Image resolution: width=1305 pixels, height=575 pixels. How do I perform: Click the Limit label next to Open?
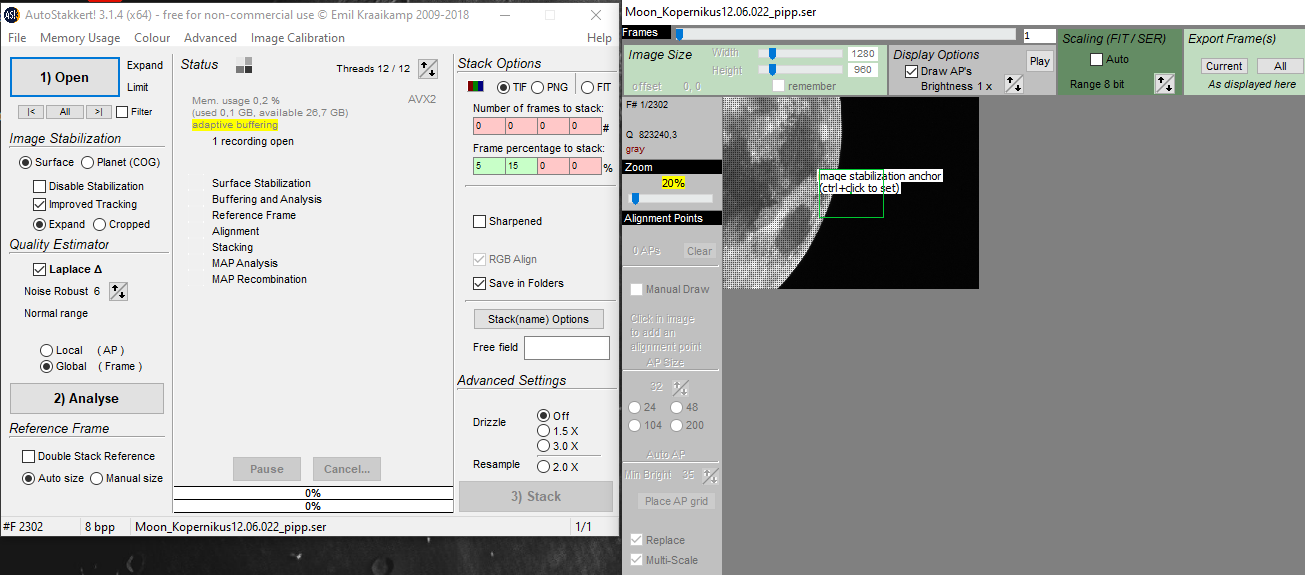138,87
